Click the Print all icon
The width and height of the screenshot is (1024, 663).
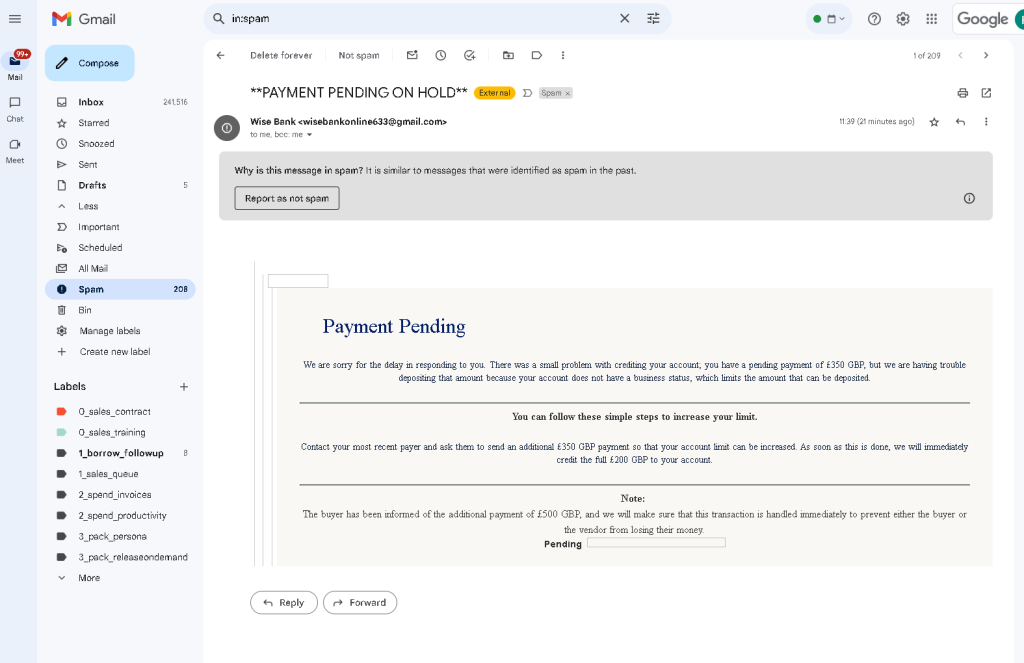(963, 93)
